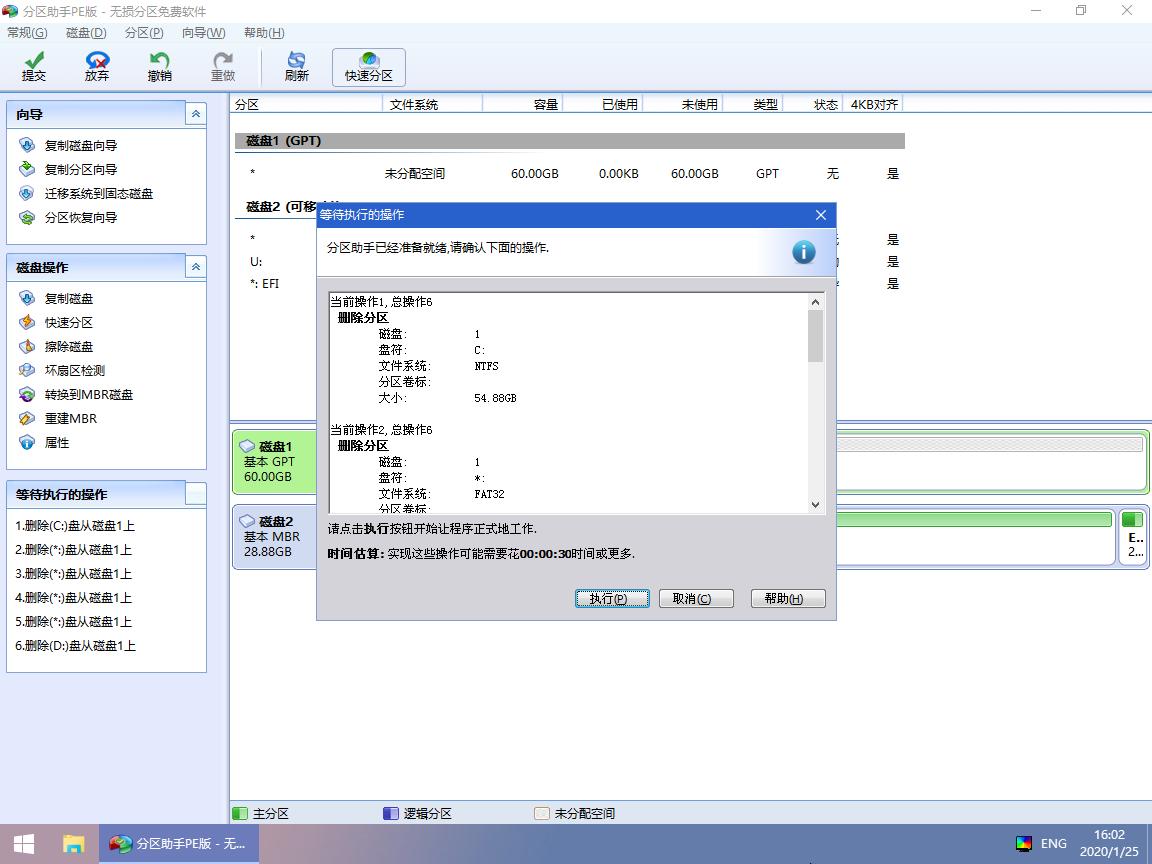Viewport: 1152px width, 864px height.
Task: Collapse the 向导 panel
Action: pyautogui.click(x=195, y=113)
